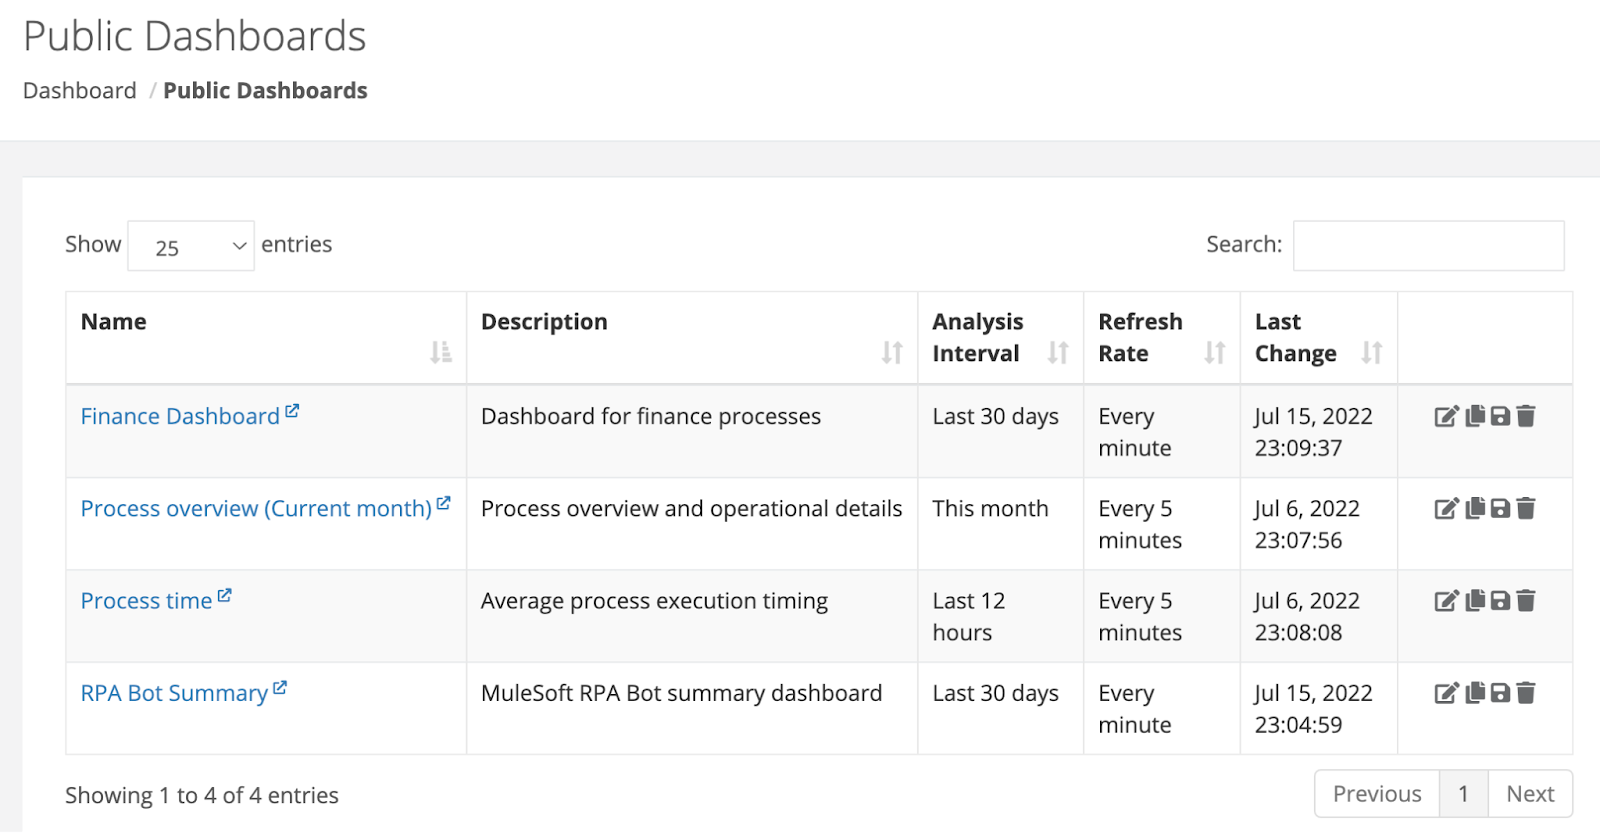Viewport: 1600px width, 833px height.
Task: Click edit icon for Finance Dashboard row
Action: [x=1446, y=417]
